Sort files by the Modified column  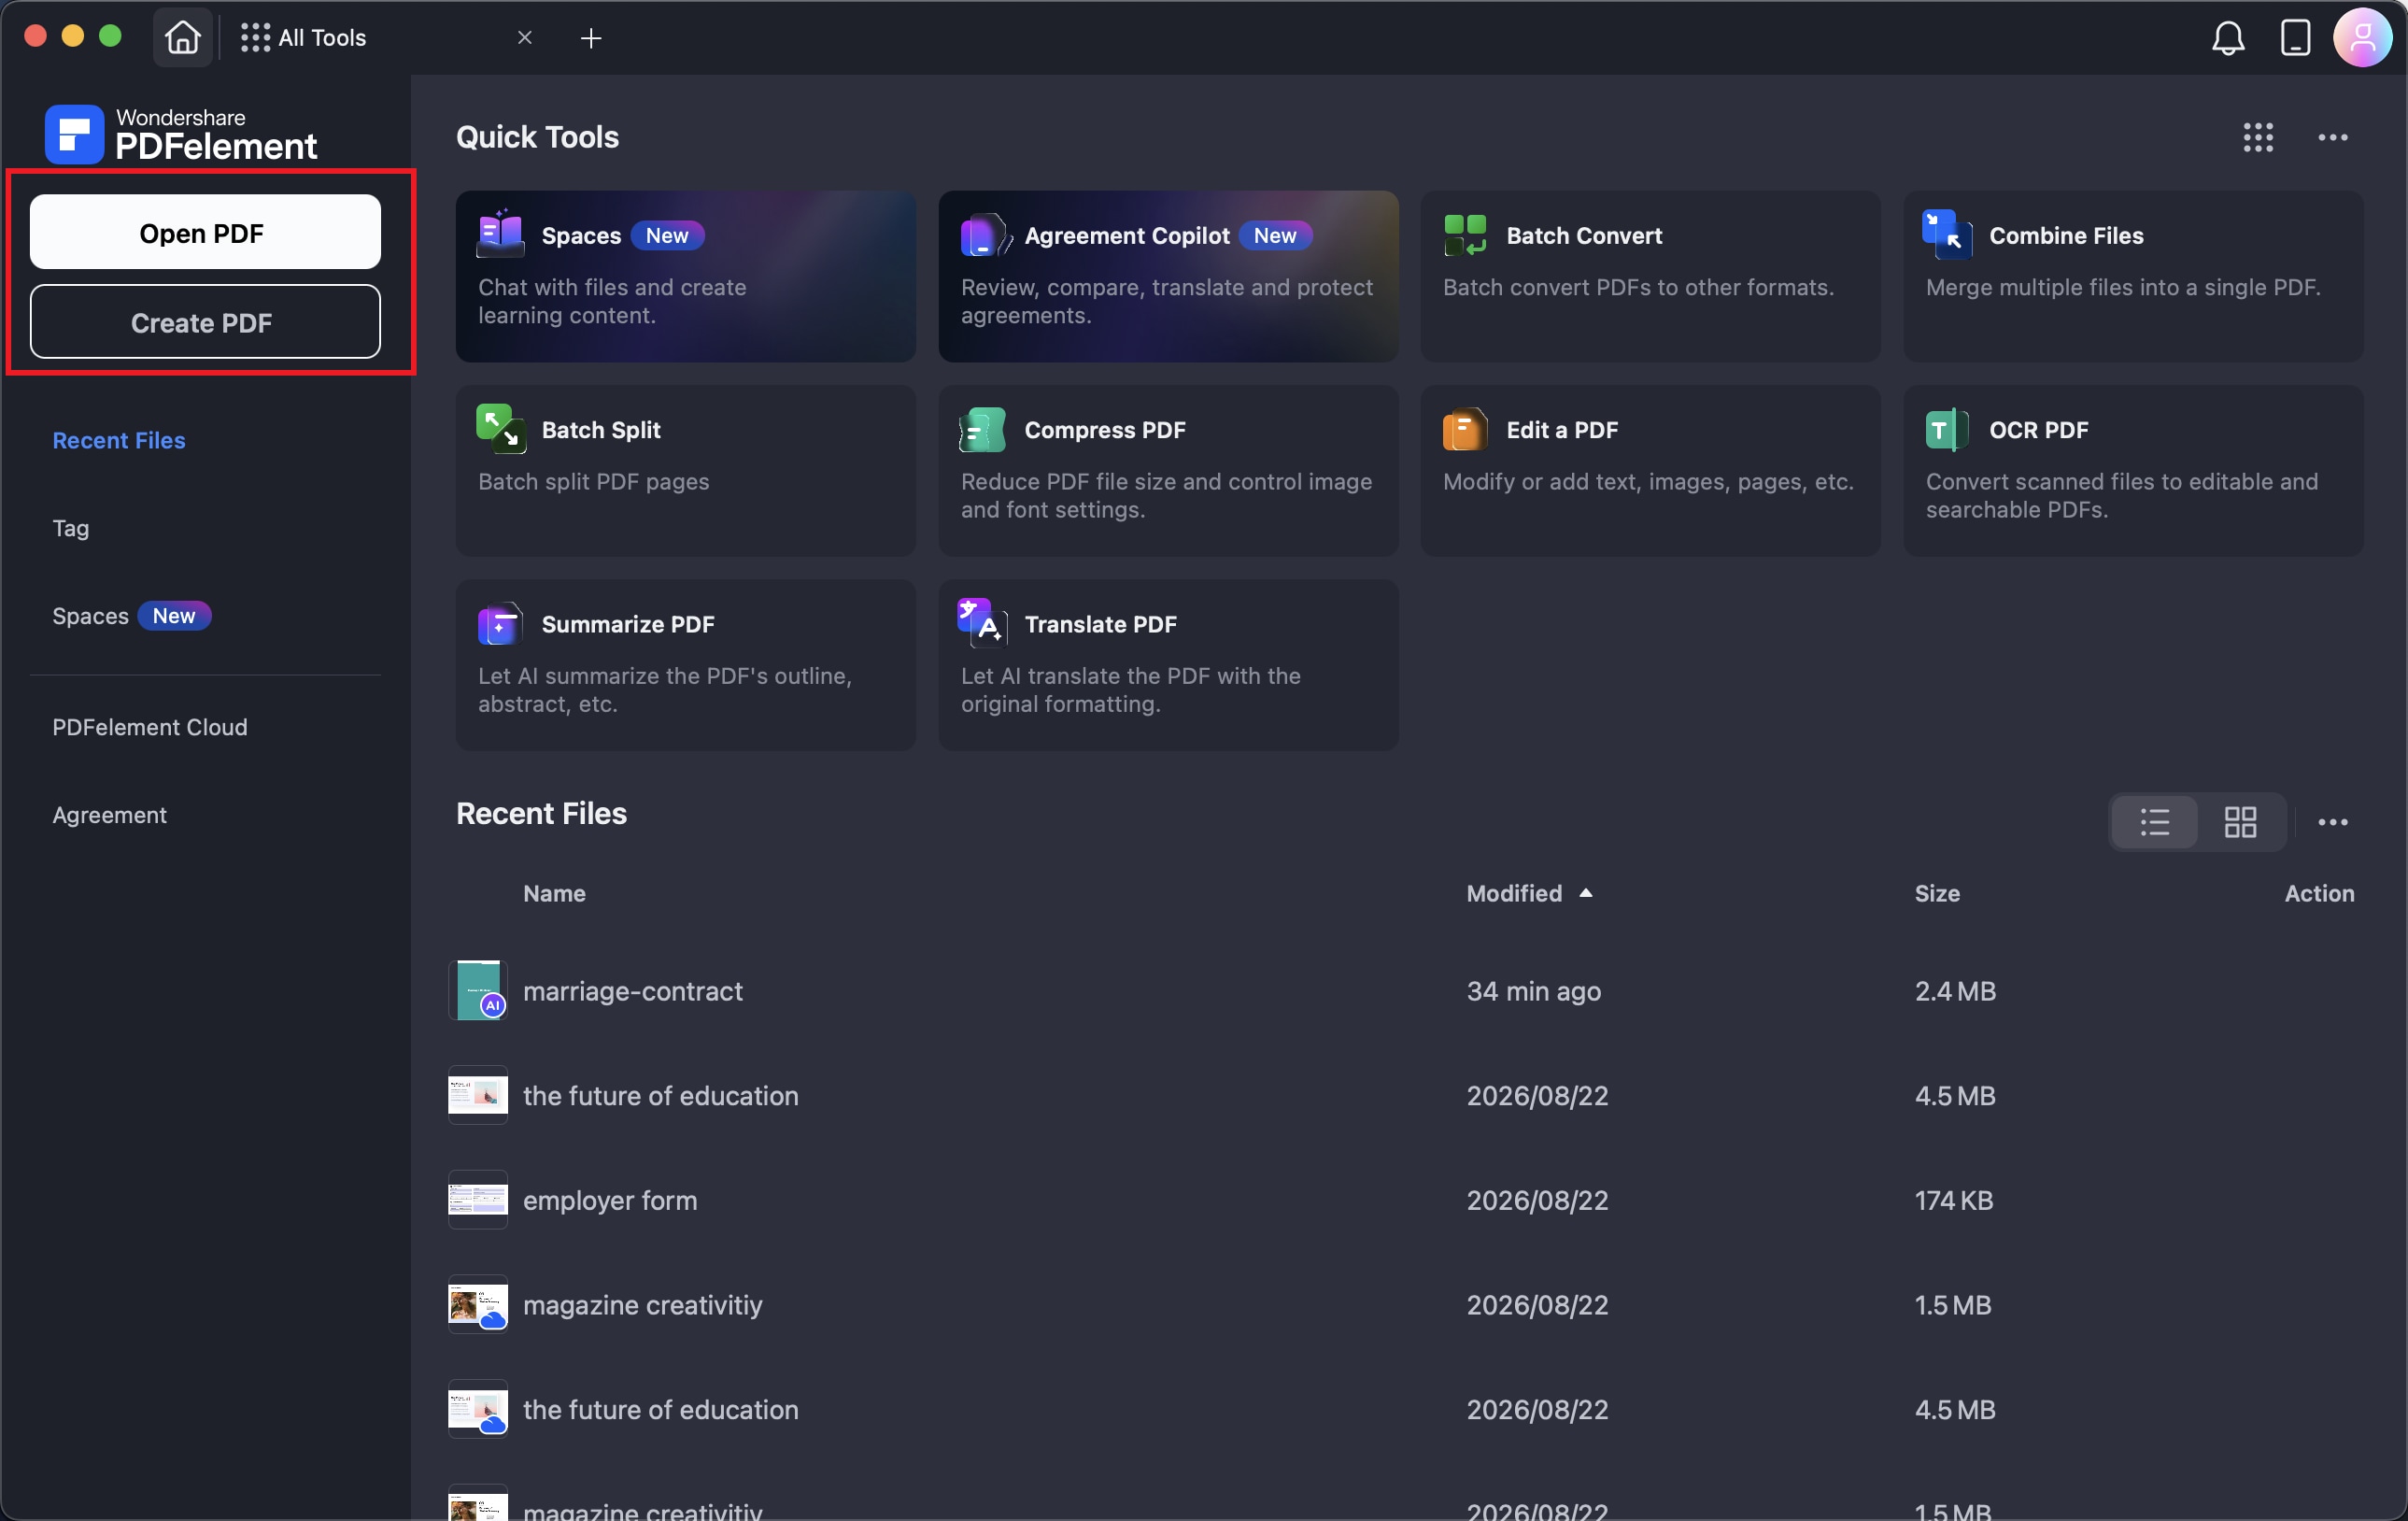click(1529, 893)
